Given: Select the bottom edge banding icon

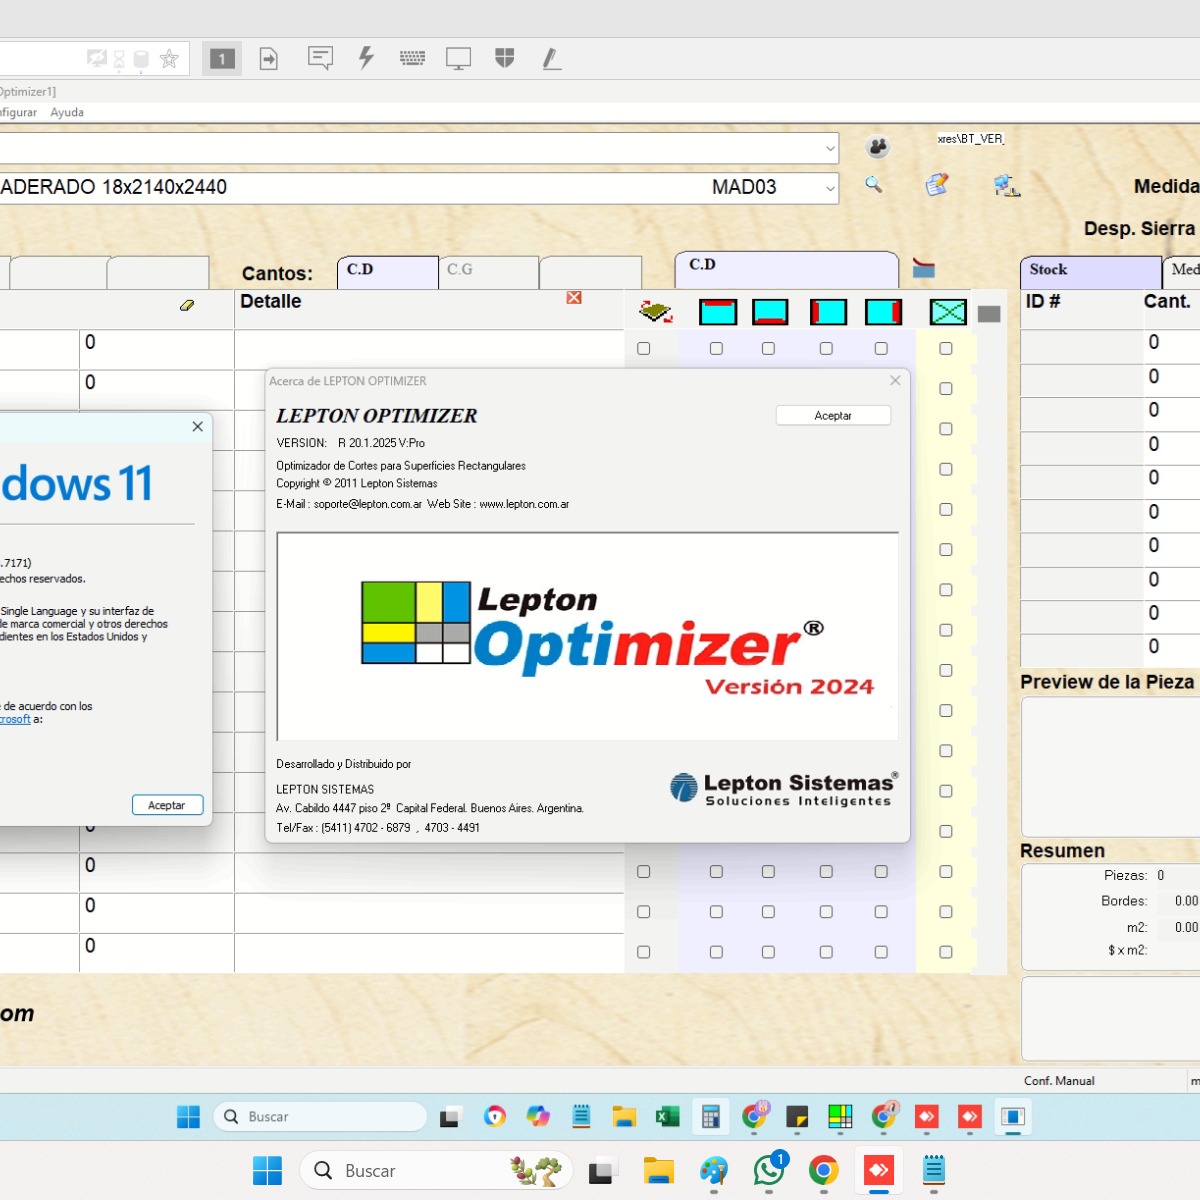Looking at the screenshot, I should [770, 312].
